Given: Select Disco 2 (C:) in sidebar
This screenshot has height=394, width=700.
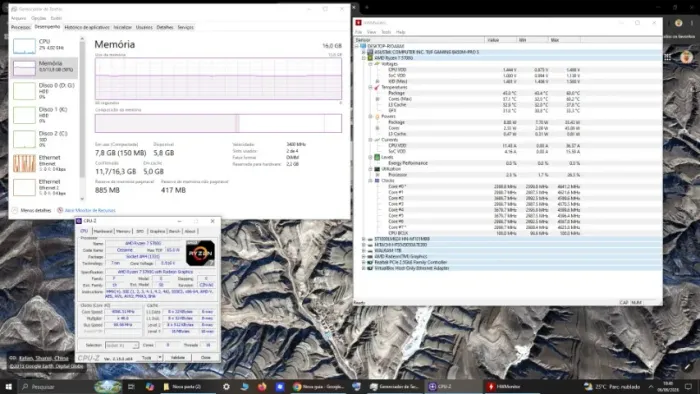Looking at the screenshot, I should [x=44, y=139].
